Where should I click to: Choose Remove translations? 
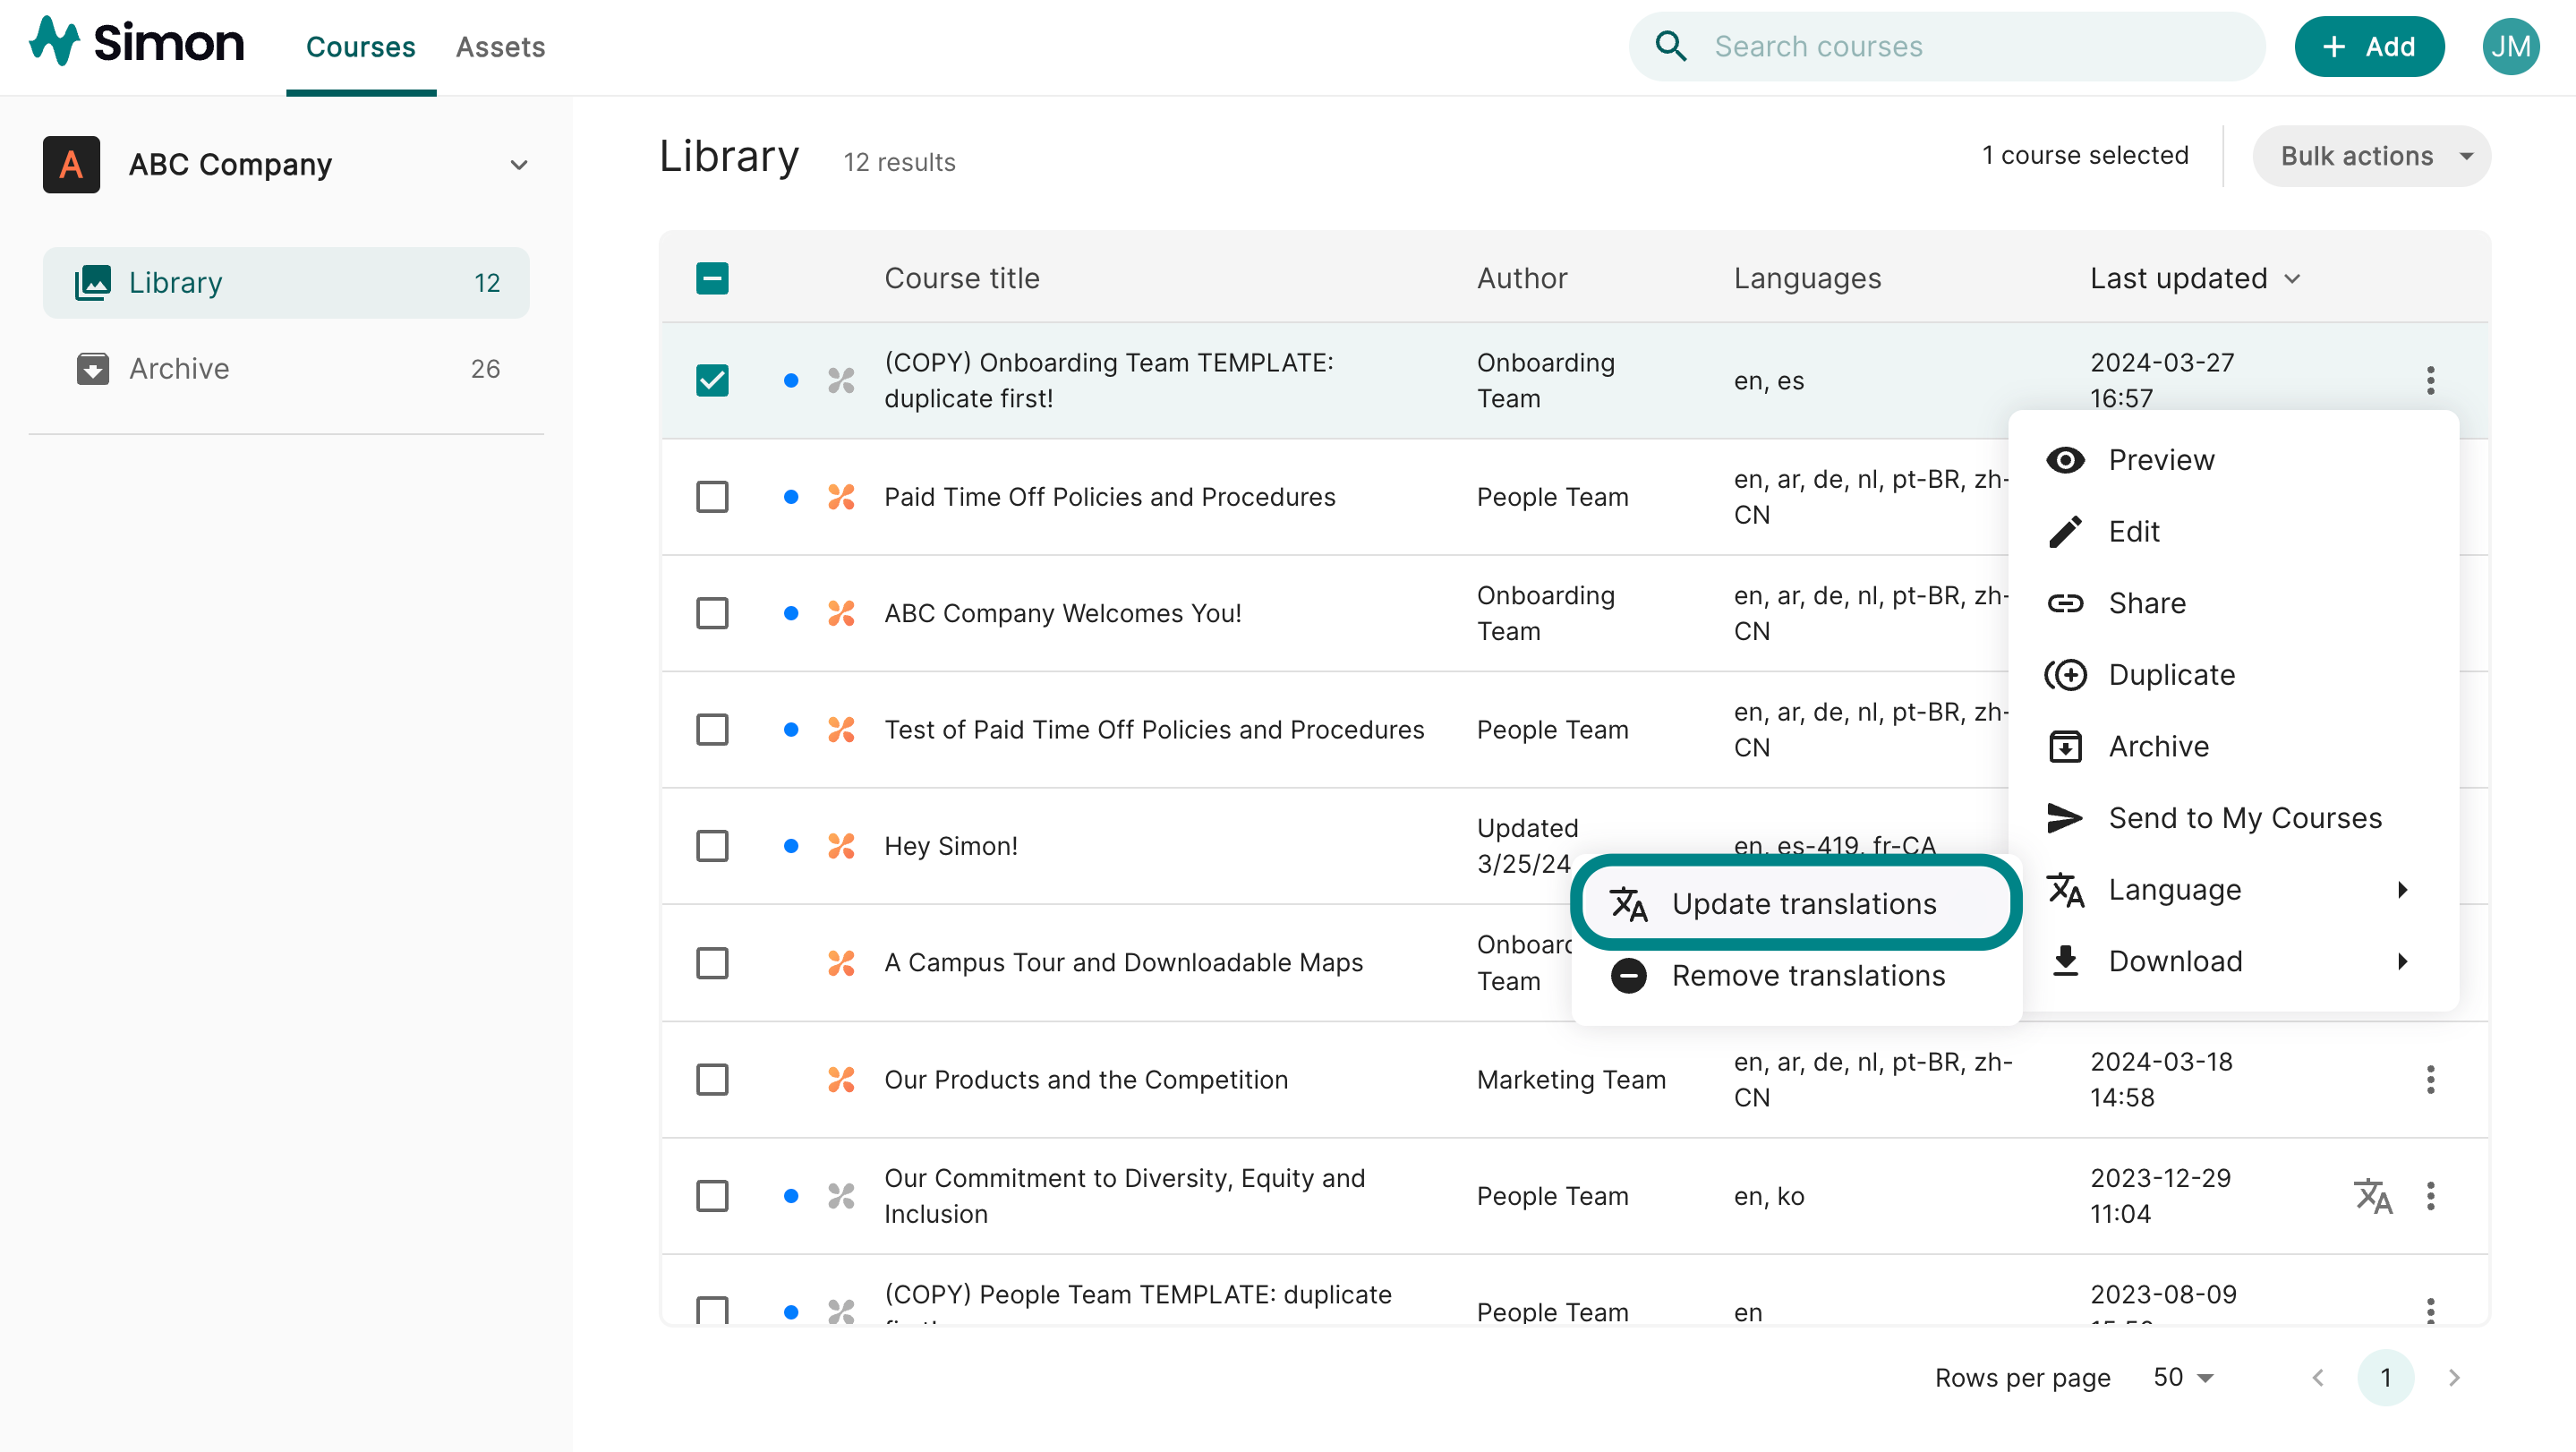click(1796, 976)
